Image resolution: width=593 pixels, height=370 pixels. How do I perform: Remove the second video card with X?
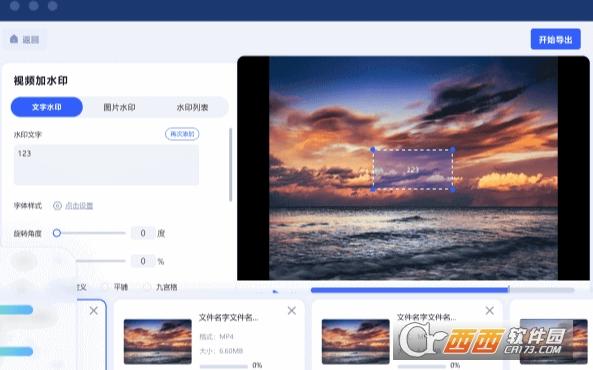click(292, 311)
